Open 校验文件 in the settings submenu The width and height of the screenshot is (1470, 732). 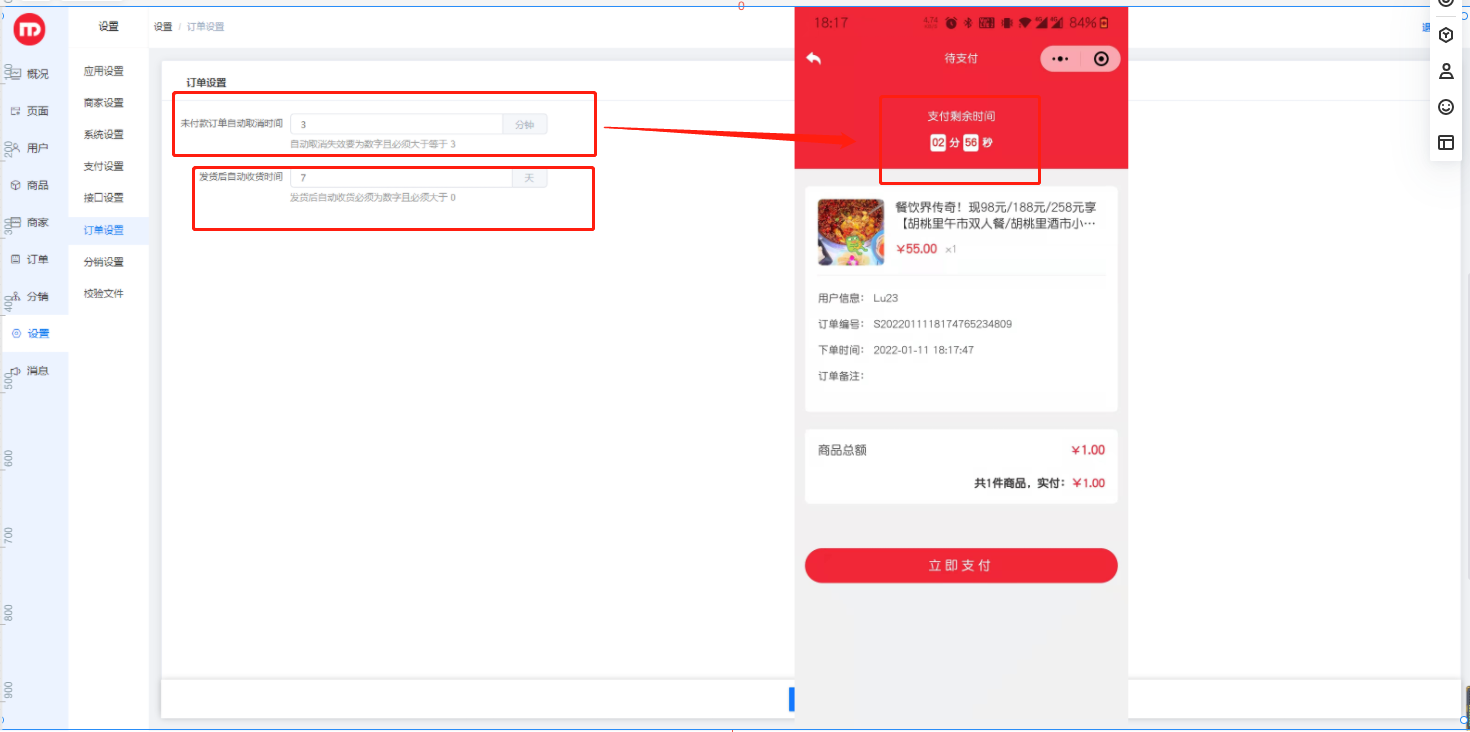(x=104, y=294)
